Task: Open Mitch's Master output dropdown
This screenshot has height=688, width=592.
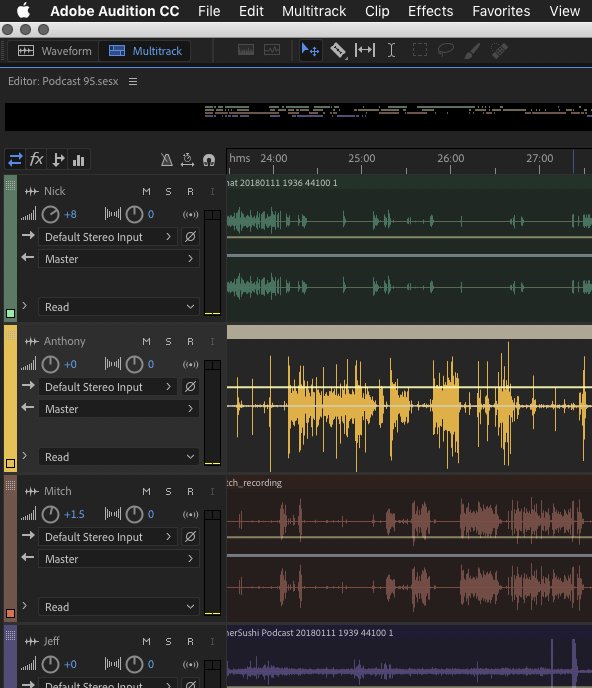Action: click(x=119, y=559)
